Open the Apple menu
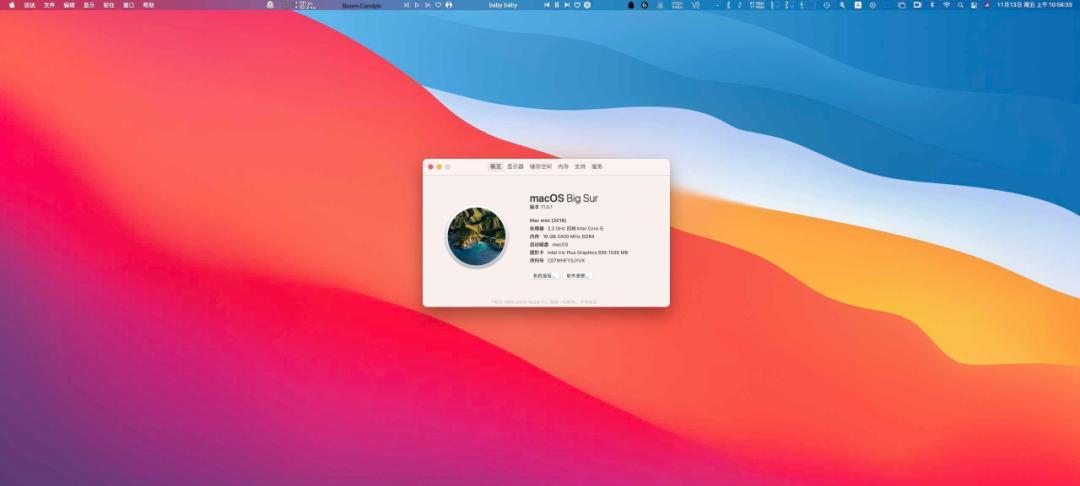The width and height of the screenshot is (1080, 486). [12, 5]
